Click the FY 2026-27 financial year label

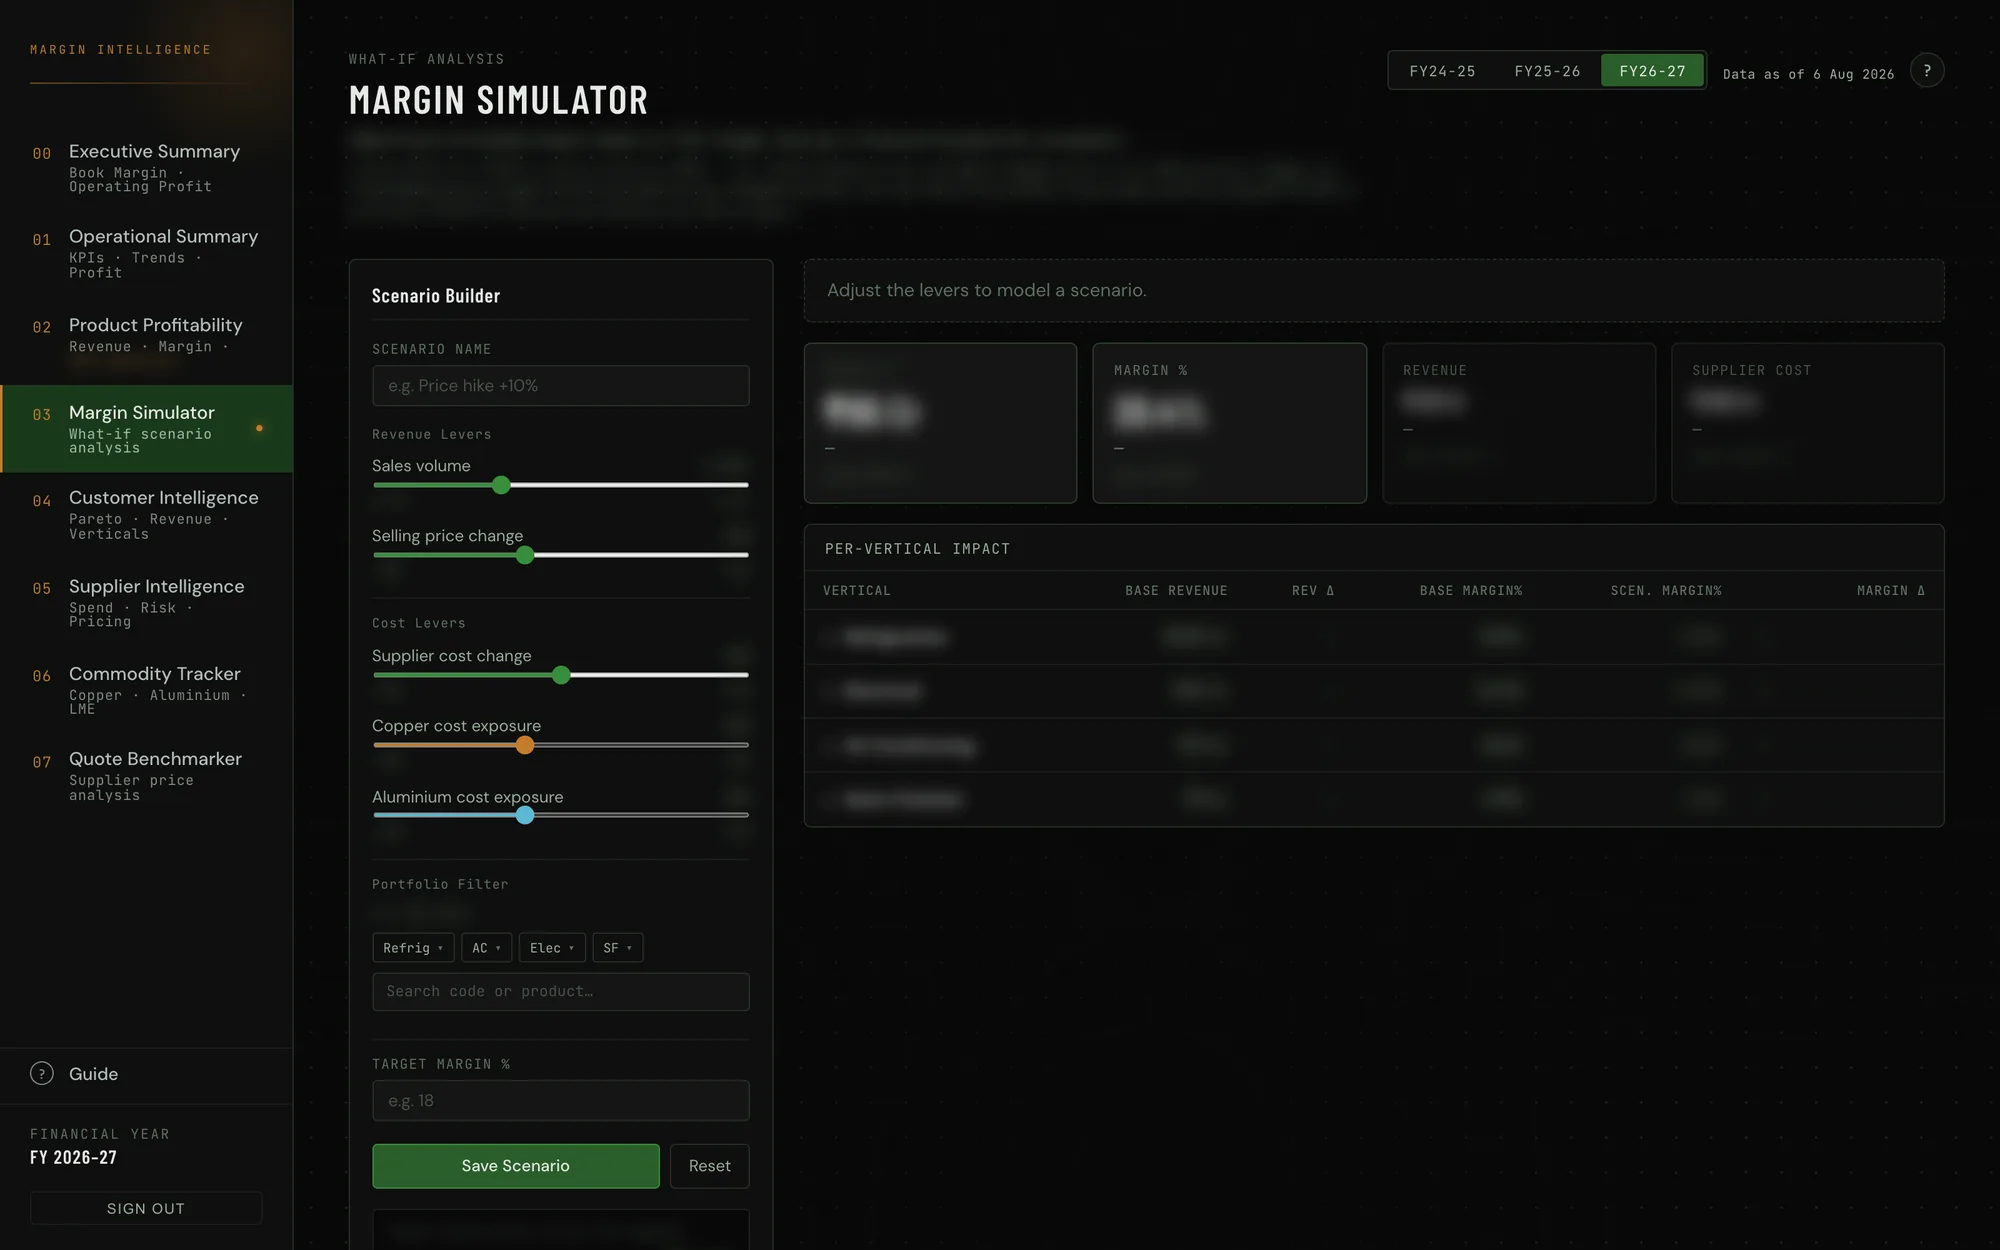(73, 1157)
